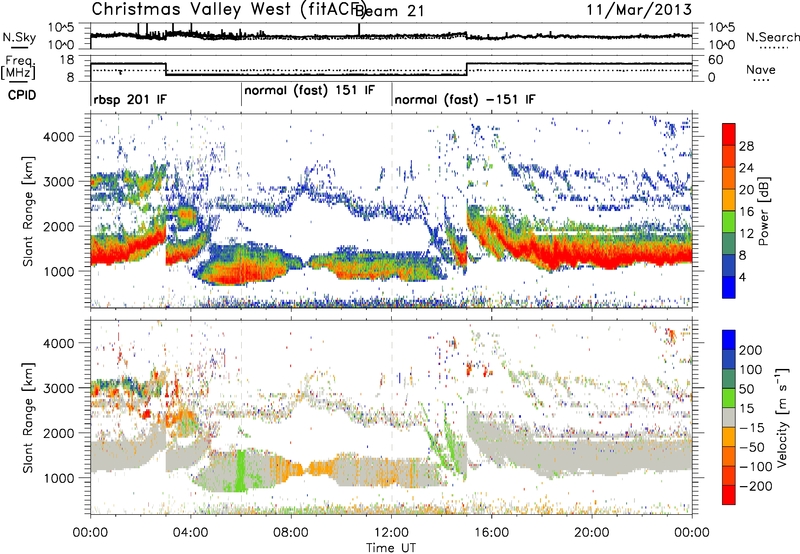Click the "Freq. [MHz]" axis label

[19, 67]
